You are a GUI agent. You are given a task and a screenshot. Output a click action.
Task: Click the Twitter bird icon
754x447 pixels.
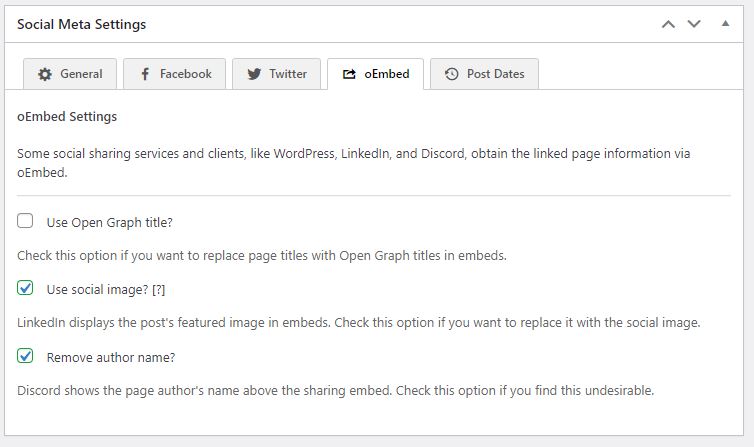tap(254, 74)
